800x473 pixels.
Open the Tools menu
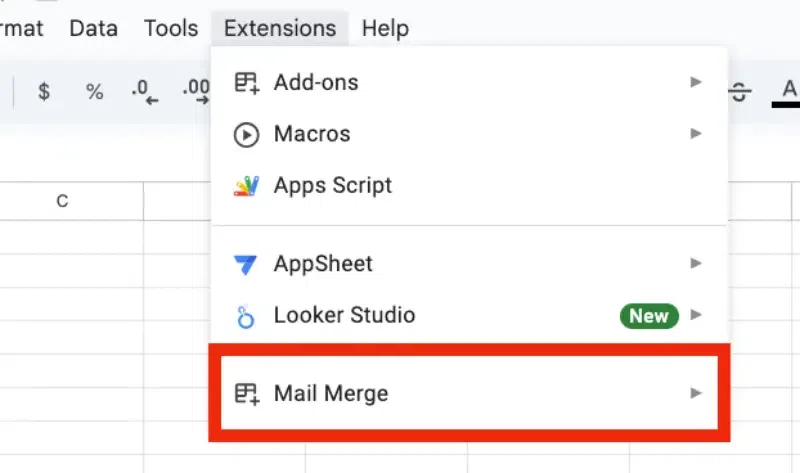pos(170,28)
